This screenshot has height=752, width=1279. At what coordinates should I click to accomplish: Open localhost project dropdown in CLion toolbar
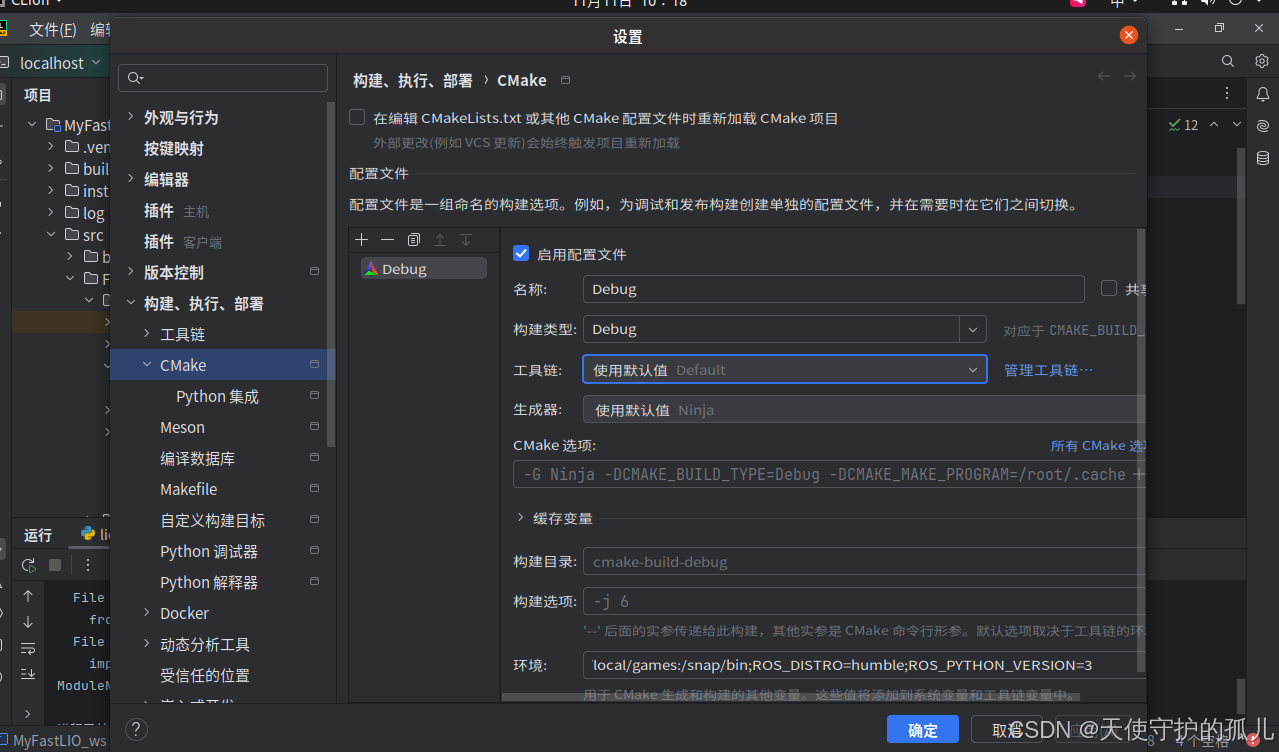coord(61,63)
